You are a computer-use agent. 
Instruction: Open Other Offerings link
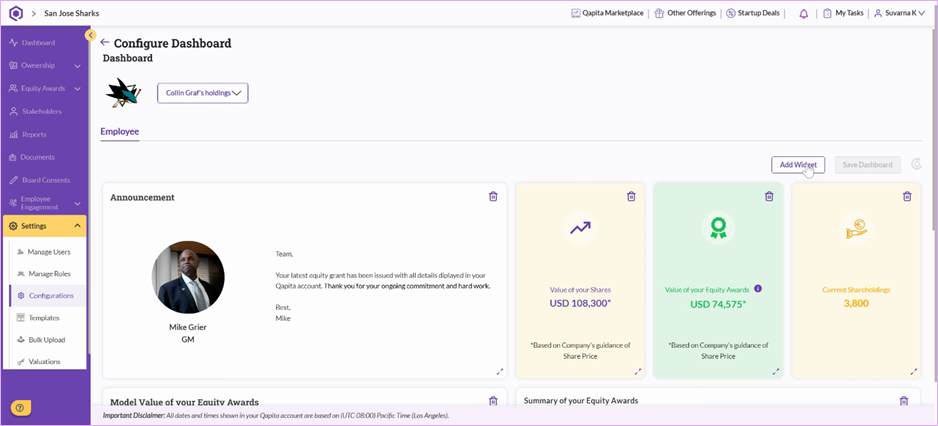(686, 13)
